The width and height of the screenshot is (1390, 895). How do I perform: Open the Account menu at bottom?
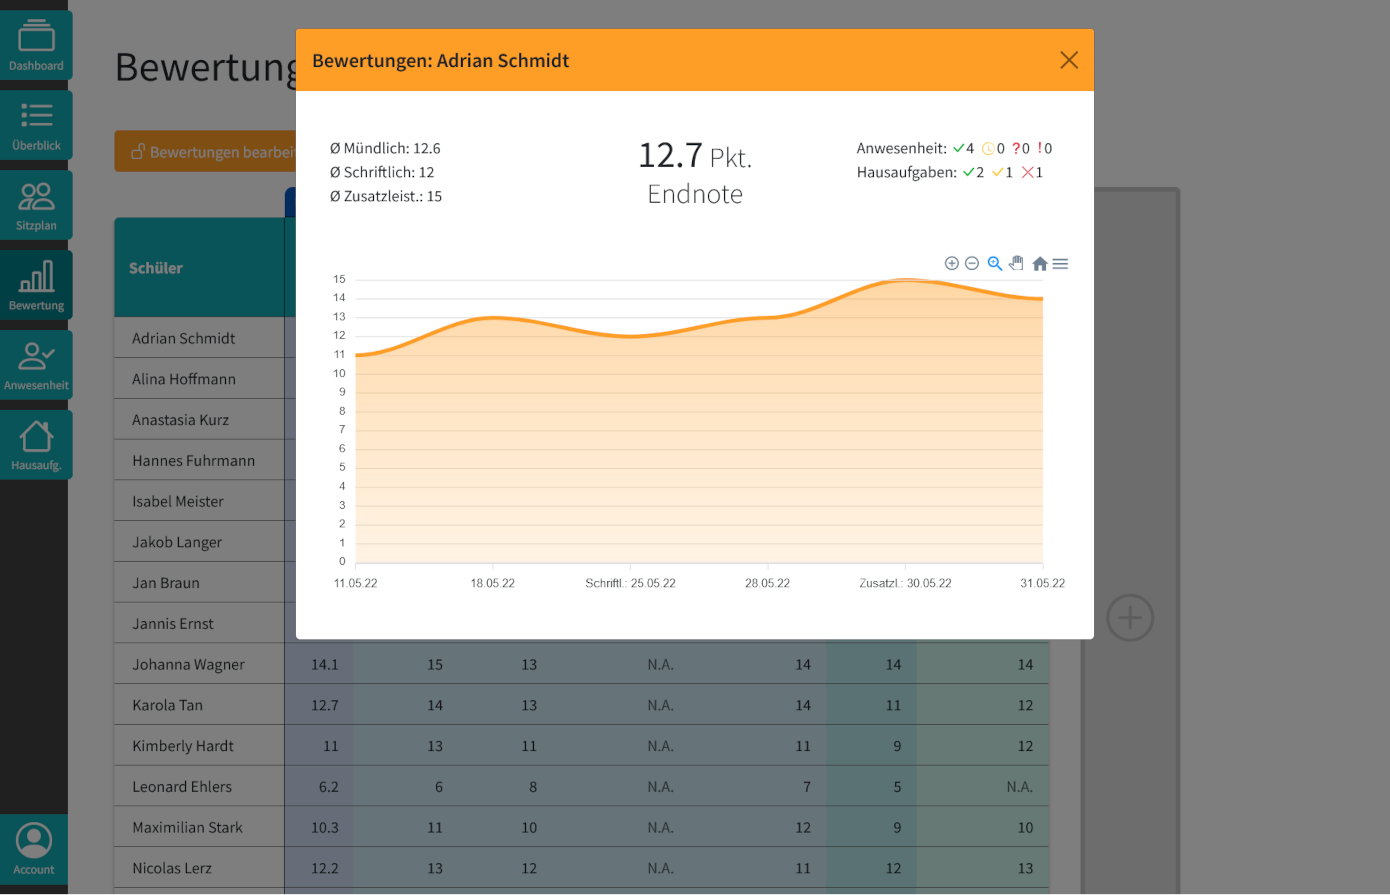tap(34, 849)
